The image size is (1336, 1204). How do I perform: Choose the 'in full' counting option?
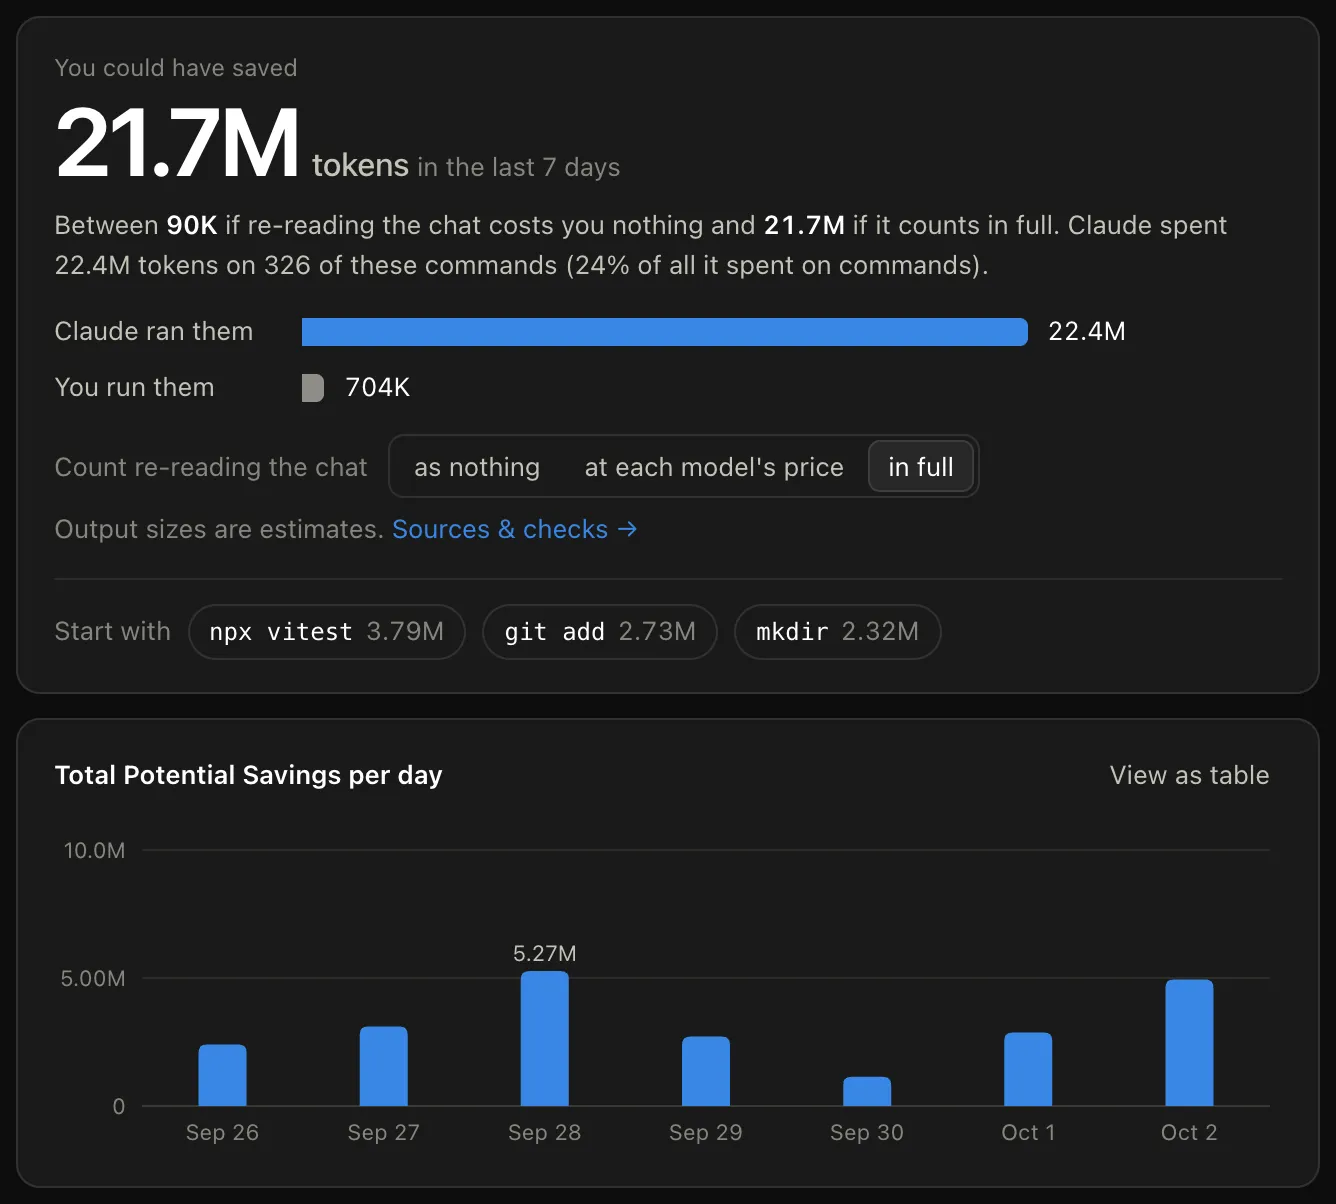point(921,467)
